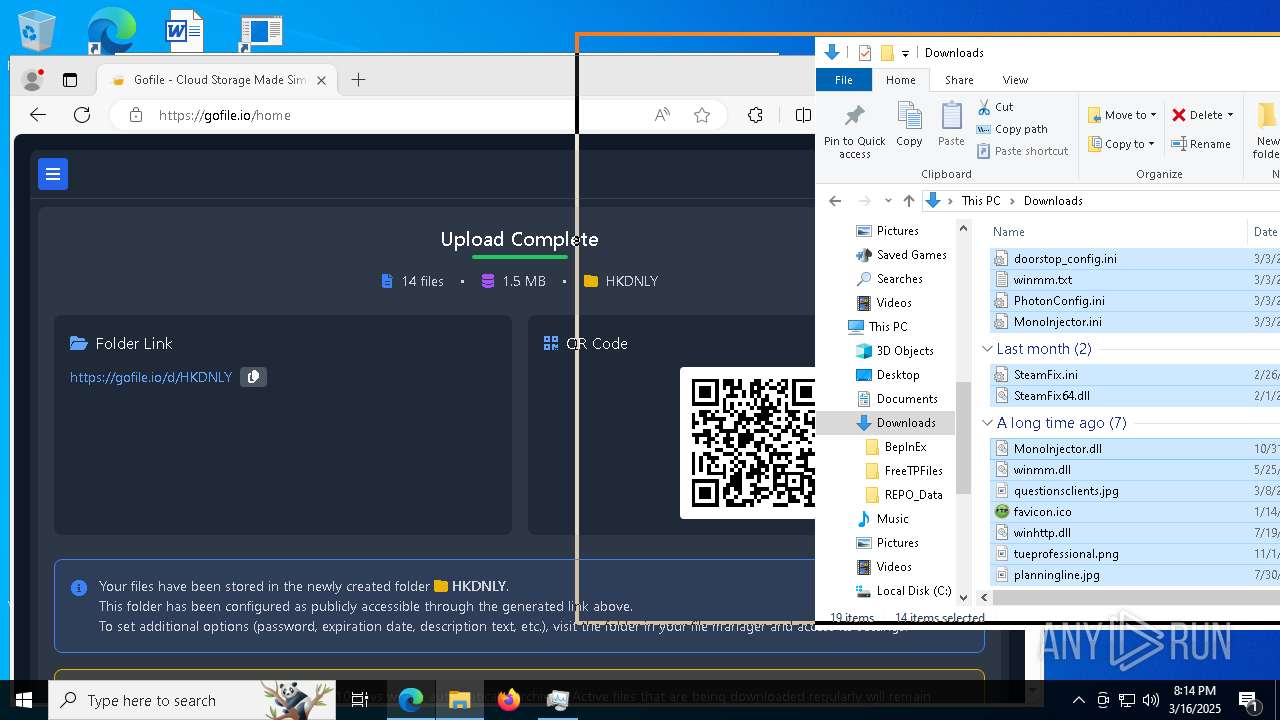Copy the gofile folder link to clipboard
The width and height of the screenshot is (1280, 720).
pos(254,377)
